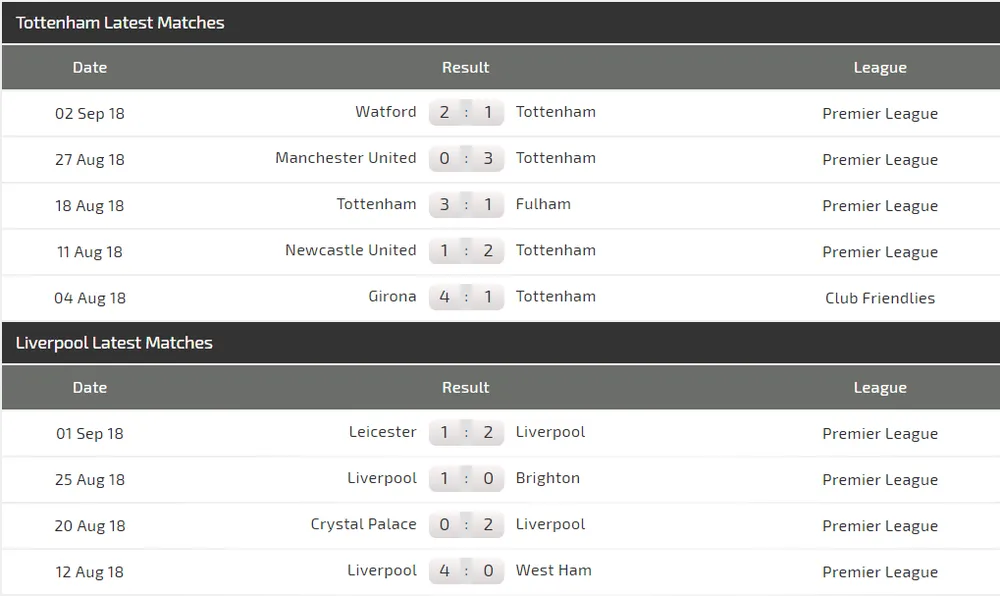Screen dimensions: 1000x596
Task: Select Fulham in the Tottenham matches
Action: 543,204
